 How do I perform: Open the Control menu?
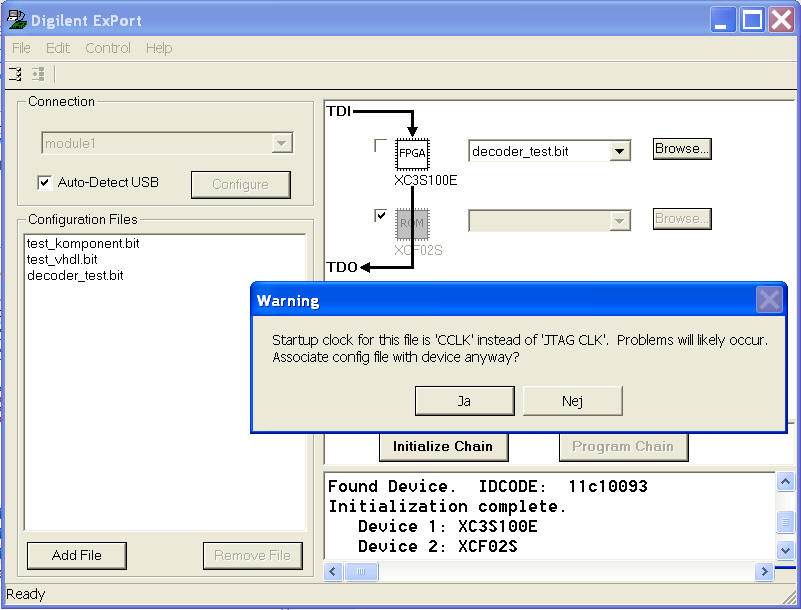tap(108, 48)
